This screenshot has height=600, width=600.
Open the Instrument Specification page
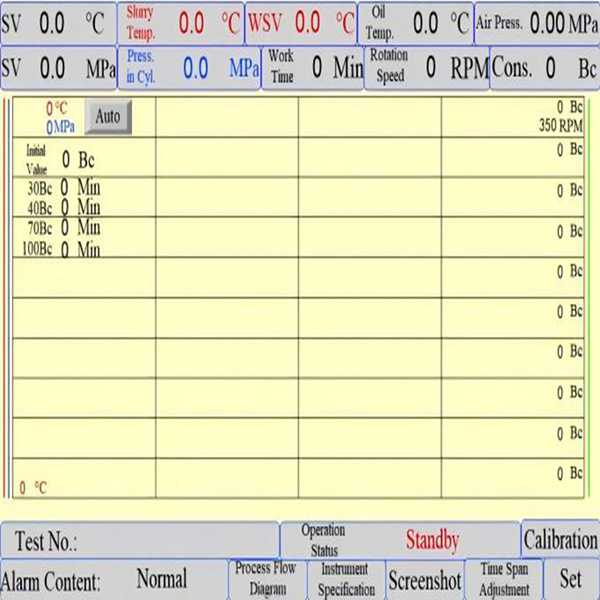[x=345, y=579]
